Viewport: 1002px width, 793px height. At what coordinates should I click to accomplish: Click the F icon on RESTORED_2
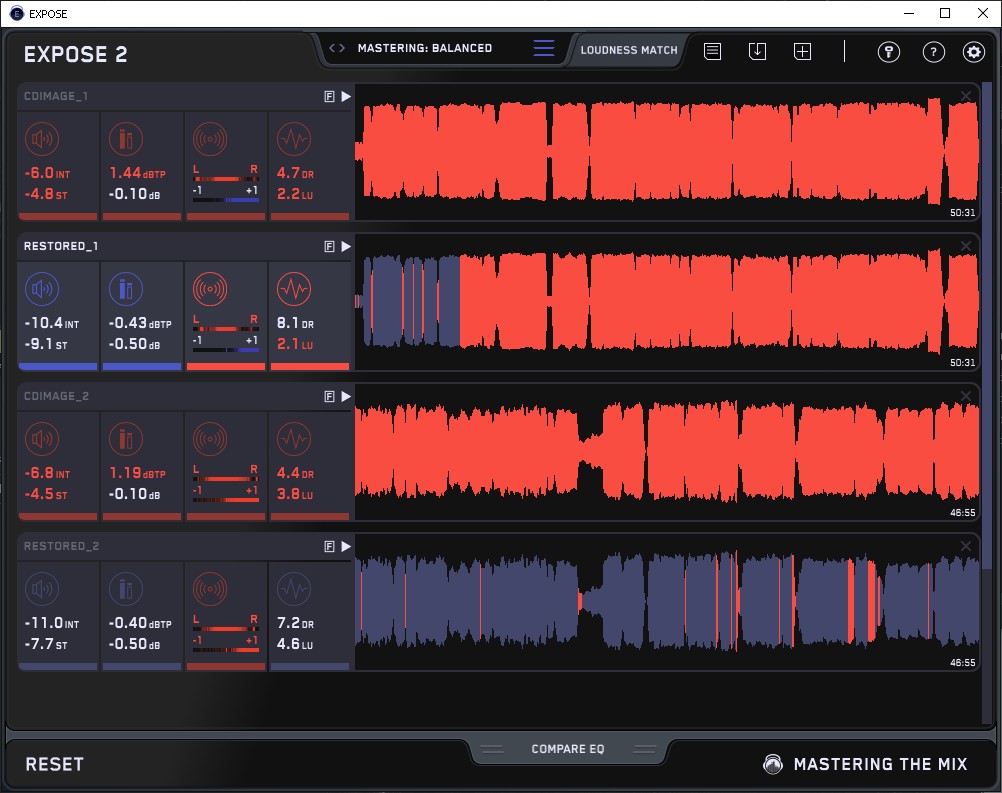point(329,546)
